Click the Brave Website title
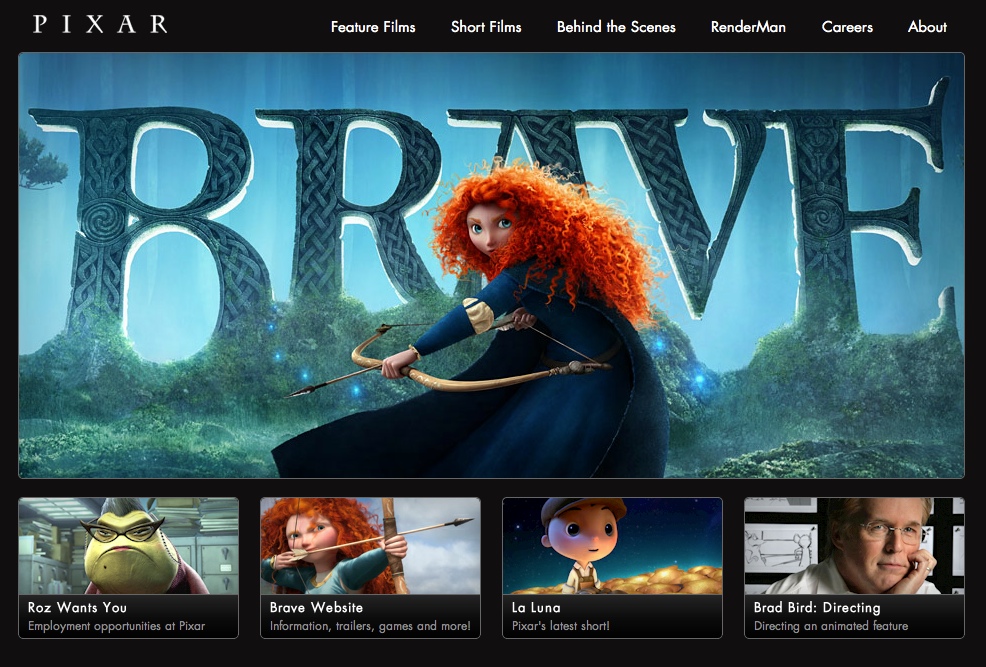986x667 pixels. click(316, 607)
